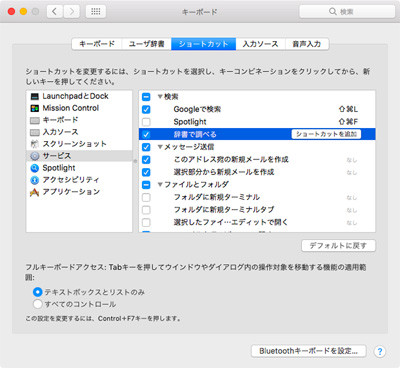This screenshot has height=368, width=400.
Task: Collapse the ファイルとフォルダ group triangle
Action: point(160,184)
